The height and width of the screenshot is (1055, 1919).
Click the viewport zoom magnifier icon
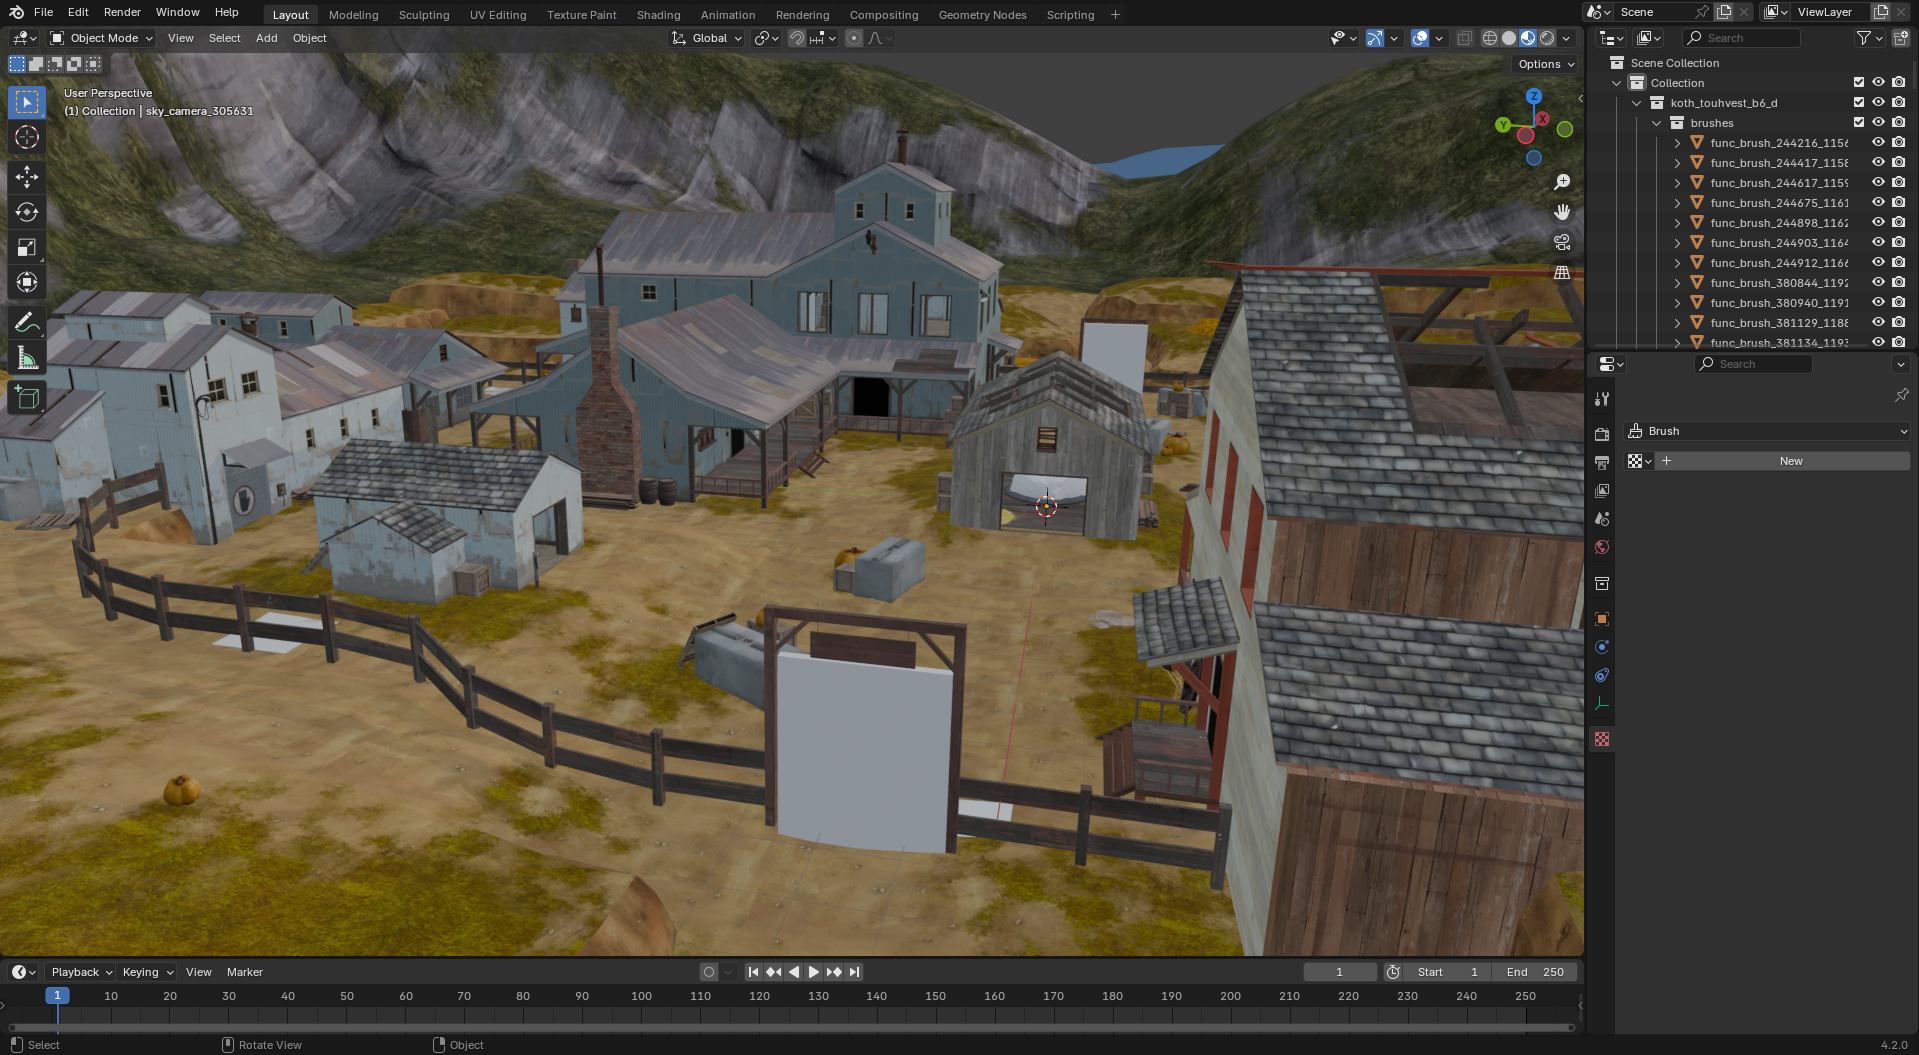coord(1562,182)
